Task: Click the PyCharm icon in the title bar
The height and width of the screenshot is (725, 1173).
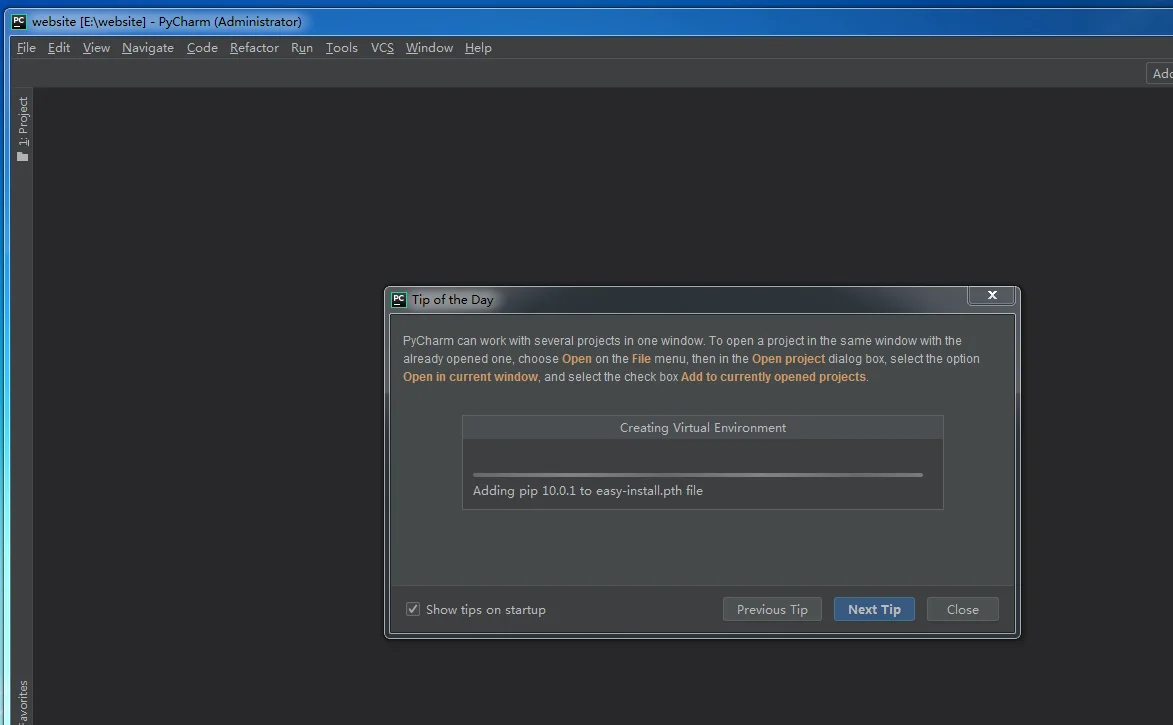Action: pyautogui.click(x=19, y=22)
